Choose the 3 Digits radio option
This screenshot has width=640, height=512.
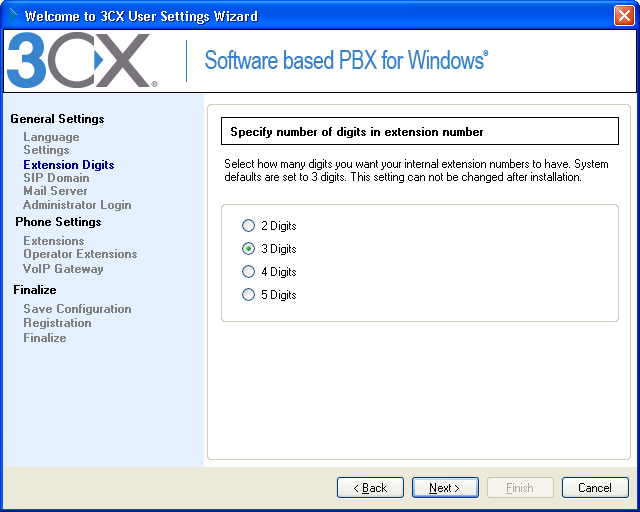249,249
